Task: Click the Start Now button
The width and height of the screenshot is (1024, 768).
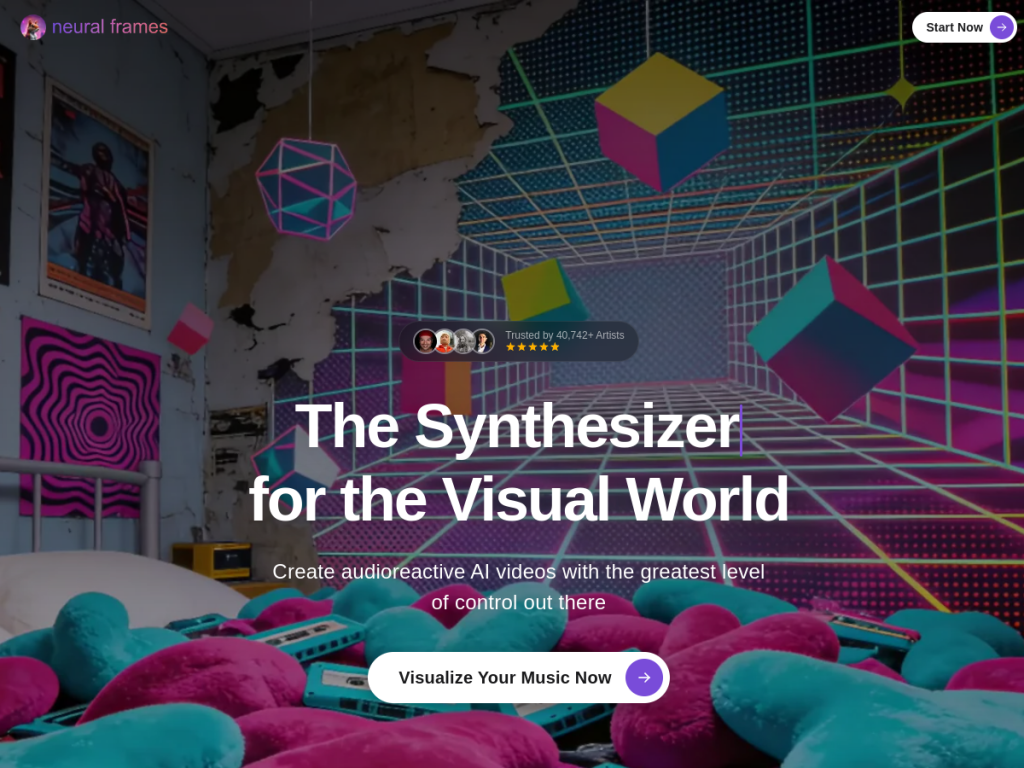Action: click(x=964, y=27)
